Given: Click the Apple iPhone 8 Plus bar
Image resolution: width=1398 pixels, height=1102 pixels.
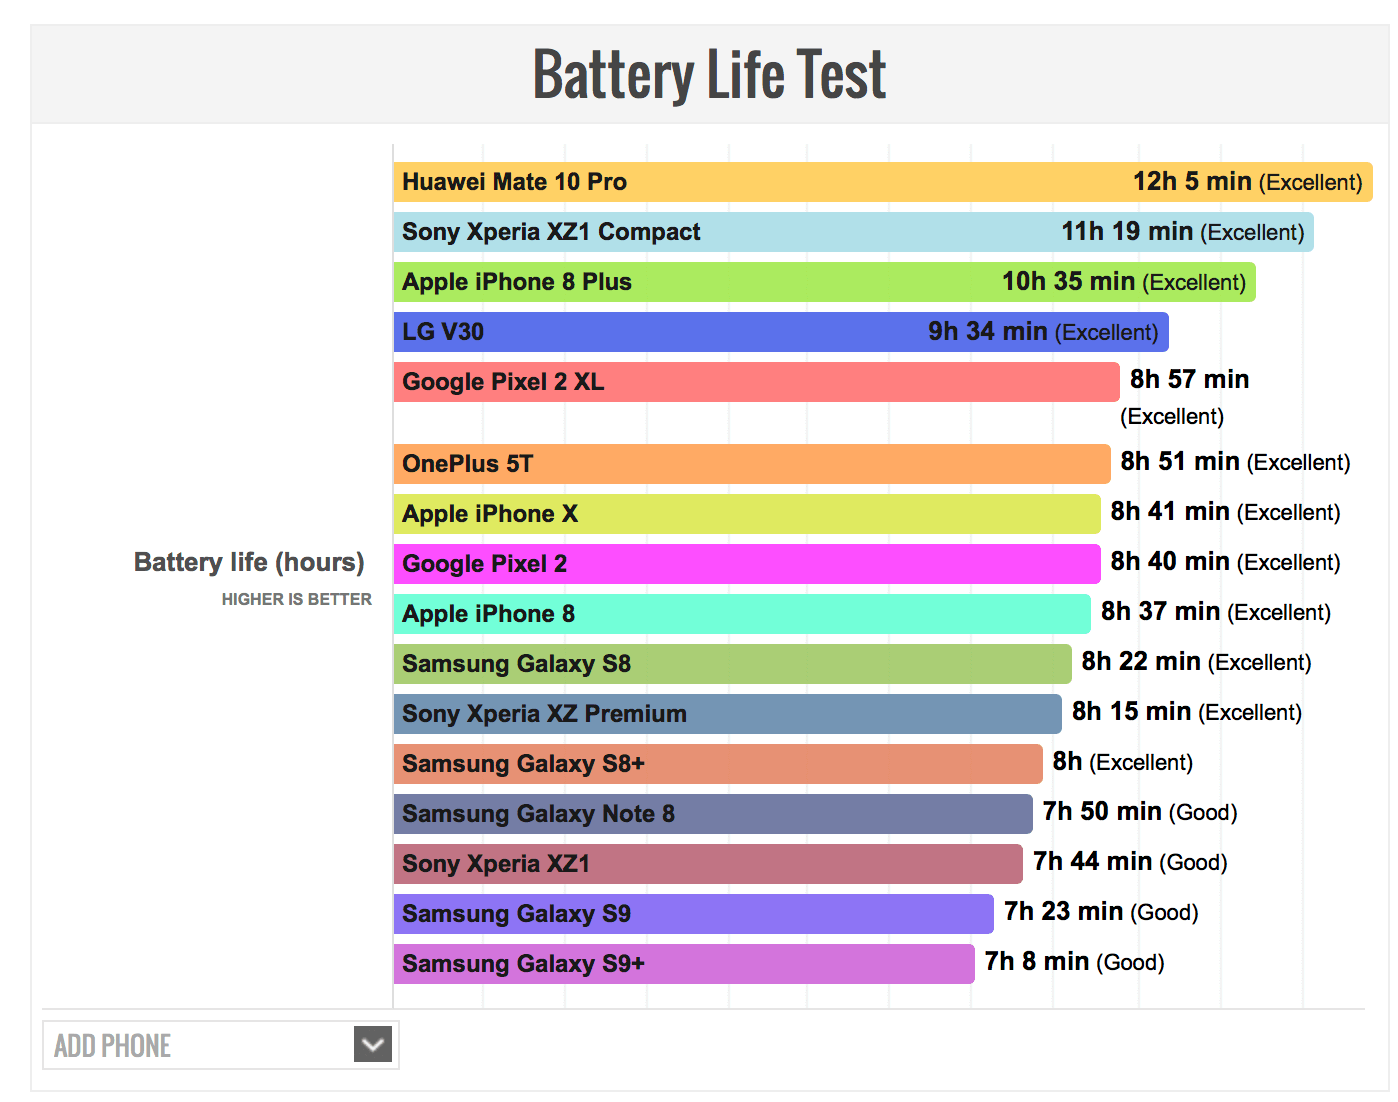Looking at the screenshot, I should (823, 282).
